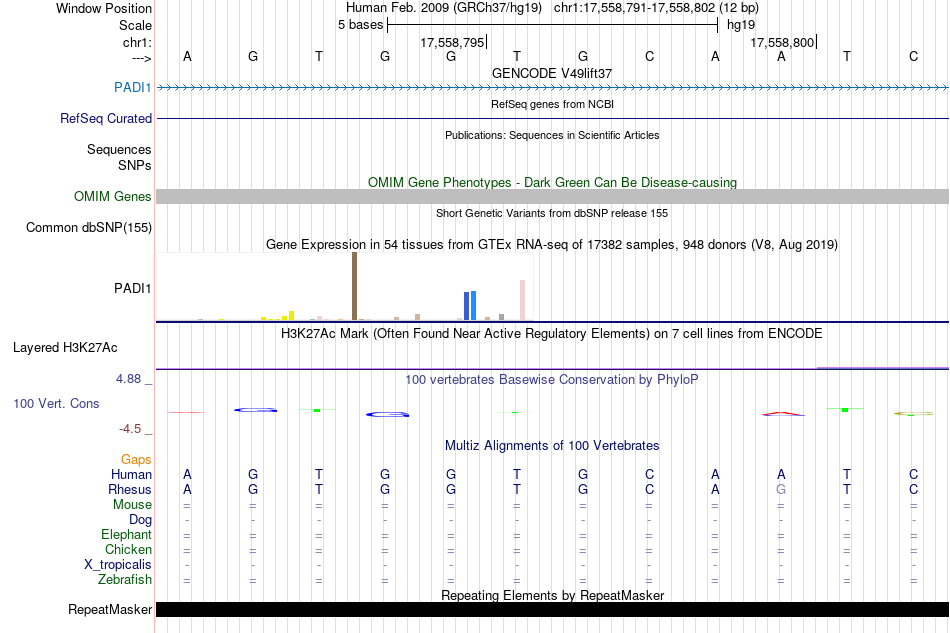This screenshot has width=950, height=633.
Task: Click the 'chr1:' ruler label
Action: (137, 42)
